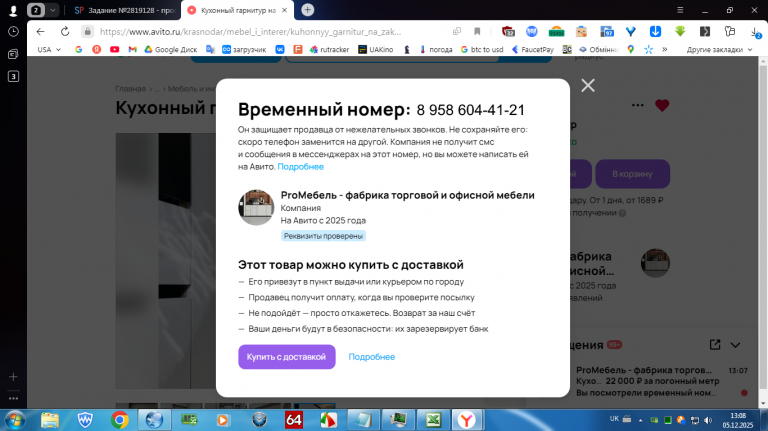Expand the tab group dropdown arrow
Viewport: 768px width, 431px height.
(52, 10)
